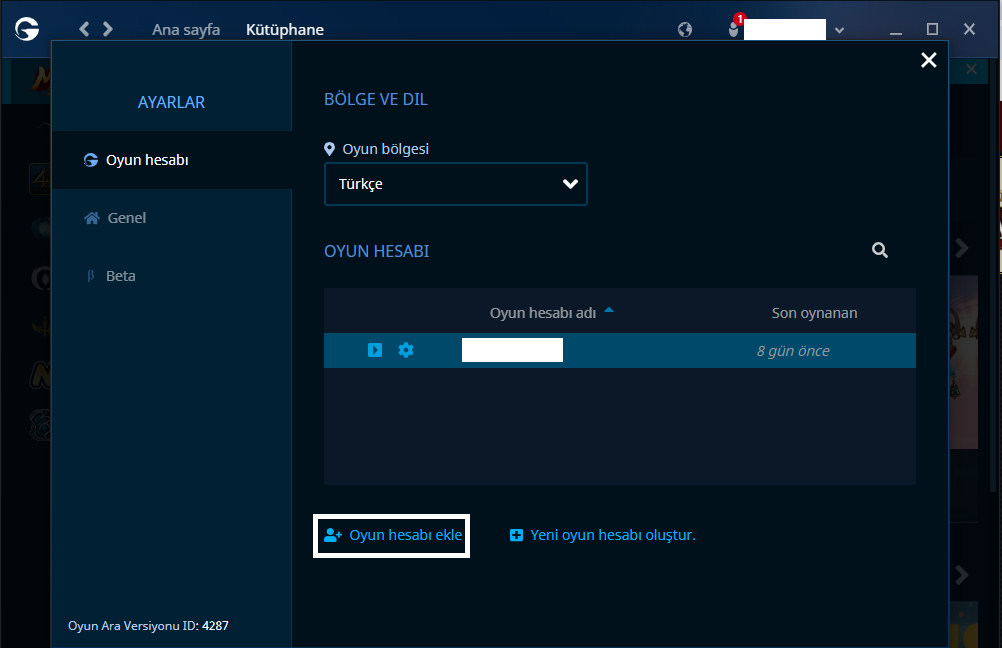Click Oyun hesabı ekle link

pyautogui.click(x=392, y=535)
